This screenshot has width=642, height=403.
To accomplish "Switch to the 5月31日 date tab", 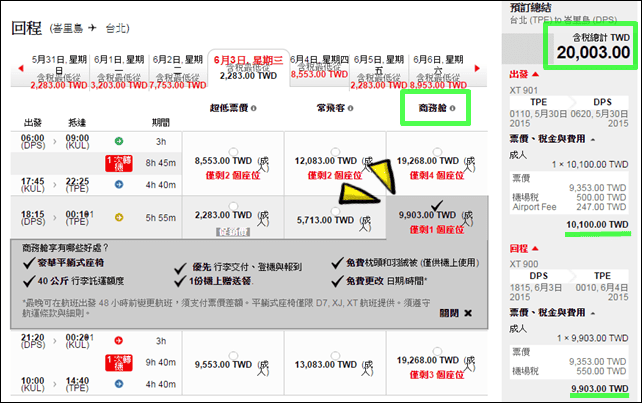I will click(x=59, y=71).
